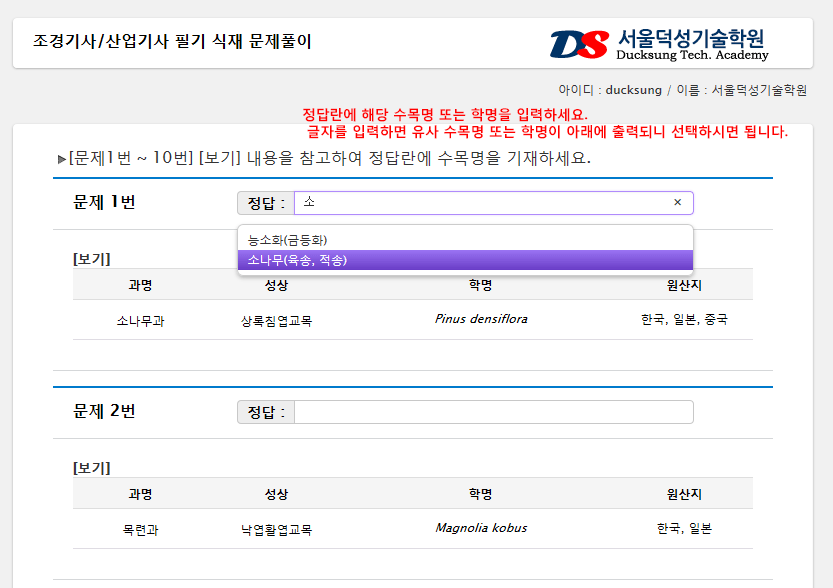Click the 한국, 일본 origin cell in 문제 2번
Image resolution: width=833 pixels, height=588 pixels.
[x=684, y=528]
